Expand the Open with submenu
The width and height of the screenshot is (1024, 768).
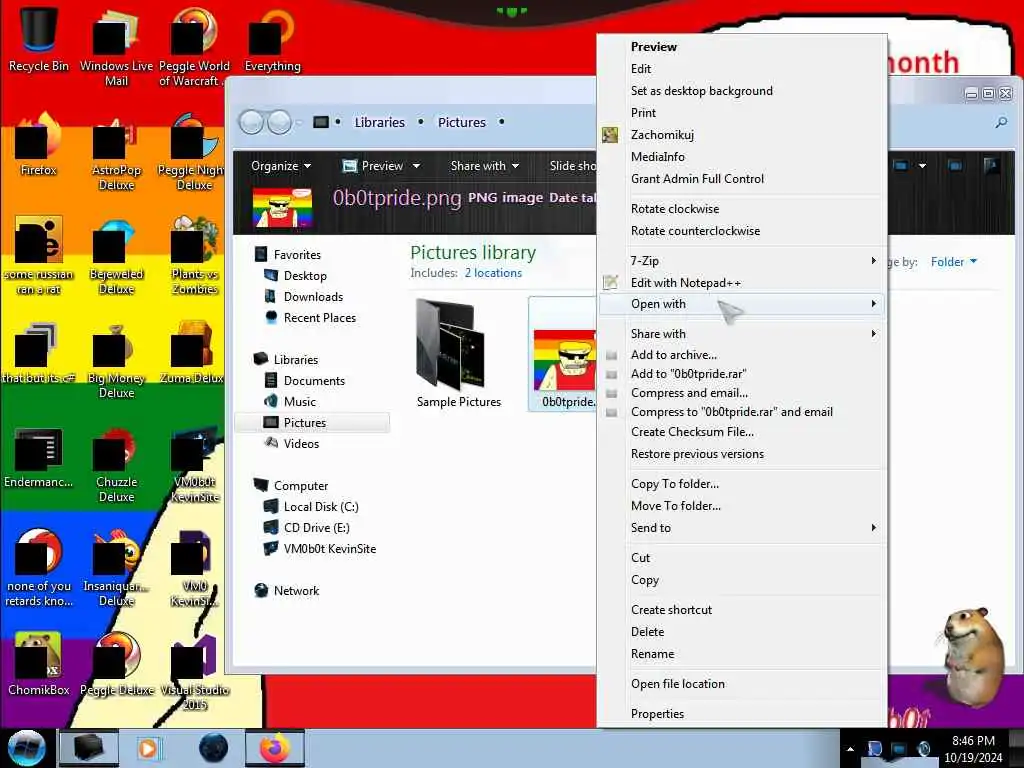[x=742, y=304]
